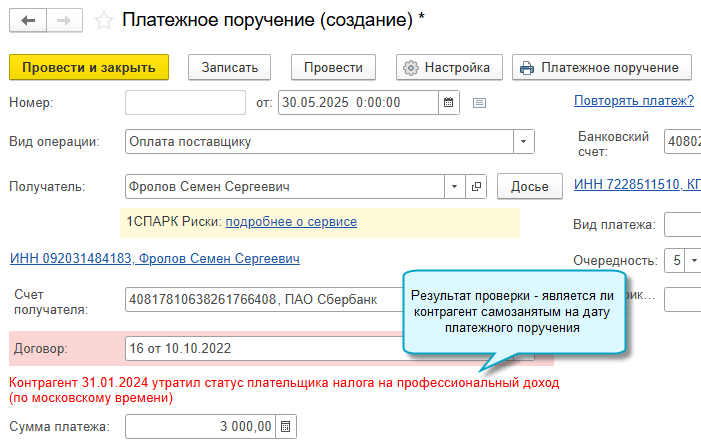Open the подробнее о сервисе link

[290, 221]
